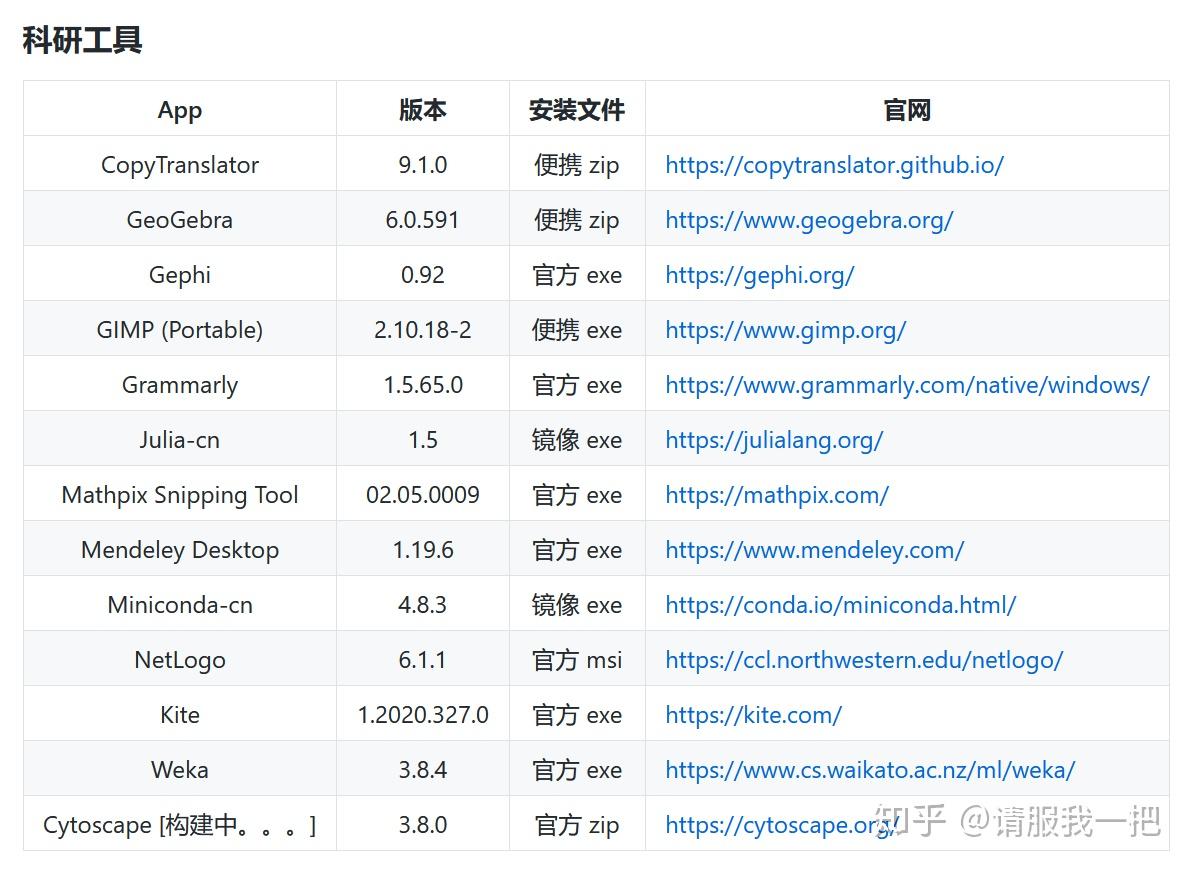The image size is (1191, 869).
Task: Select version 1.2020.327.0 cell
Action: pos(423,715)
